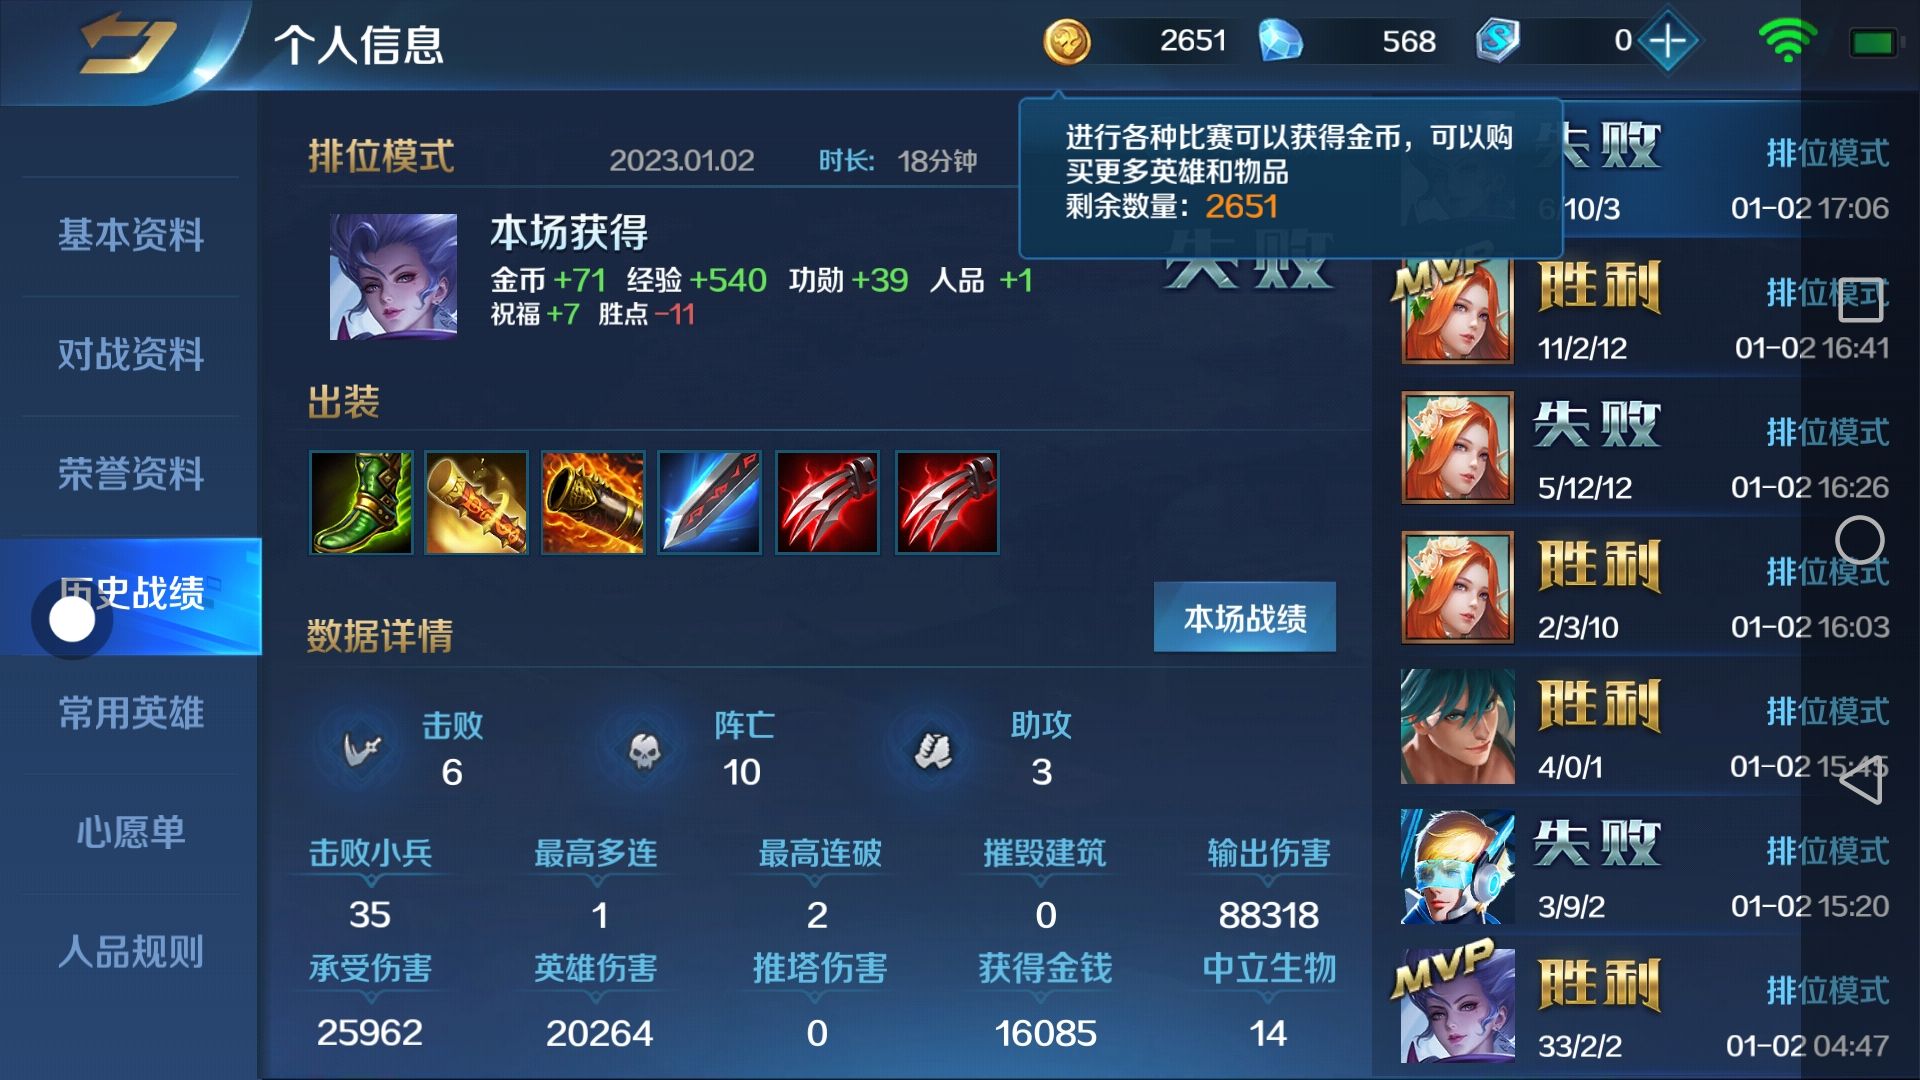Tap the blue diamond currency icon

[1280, 41]
